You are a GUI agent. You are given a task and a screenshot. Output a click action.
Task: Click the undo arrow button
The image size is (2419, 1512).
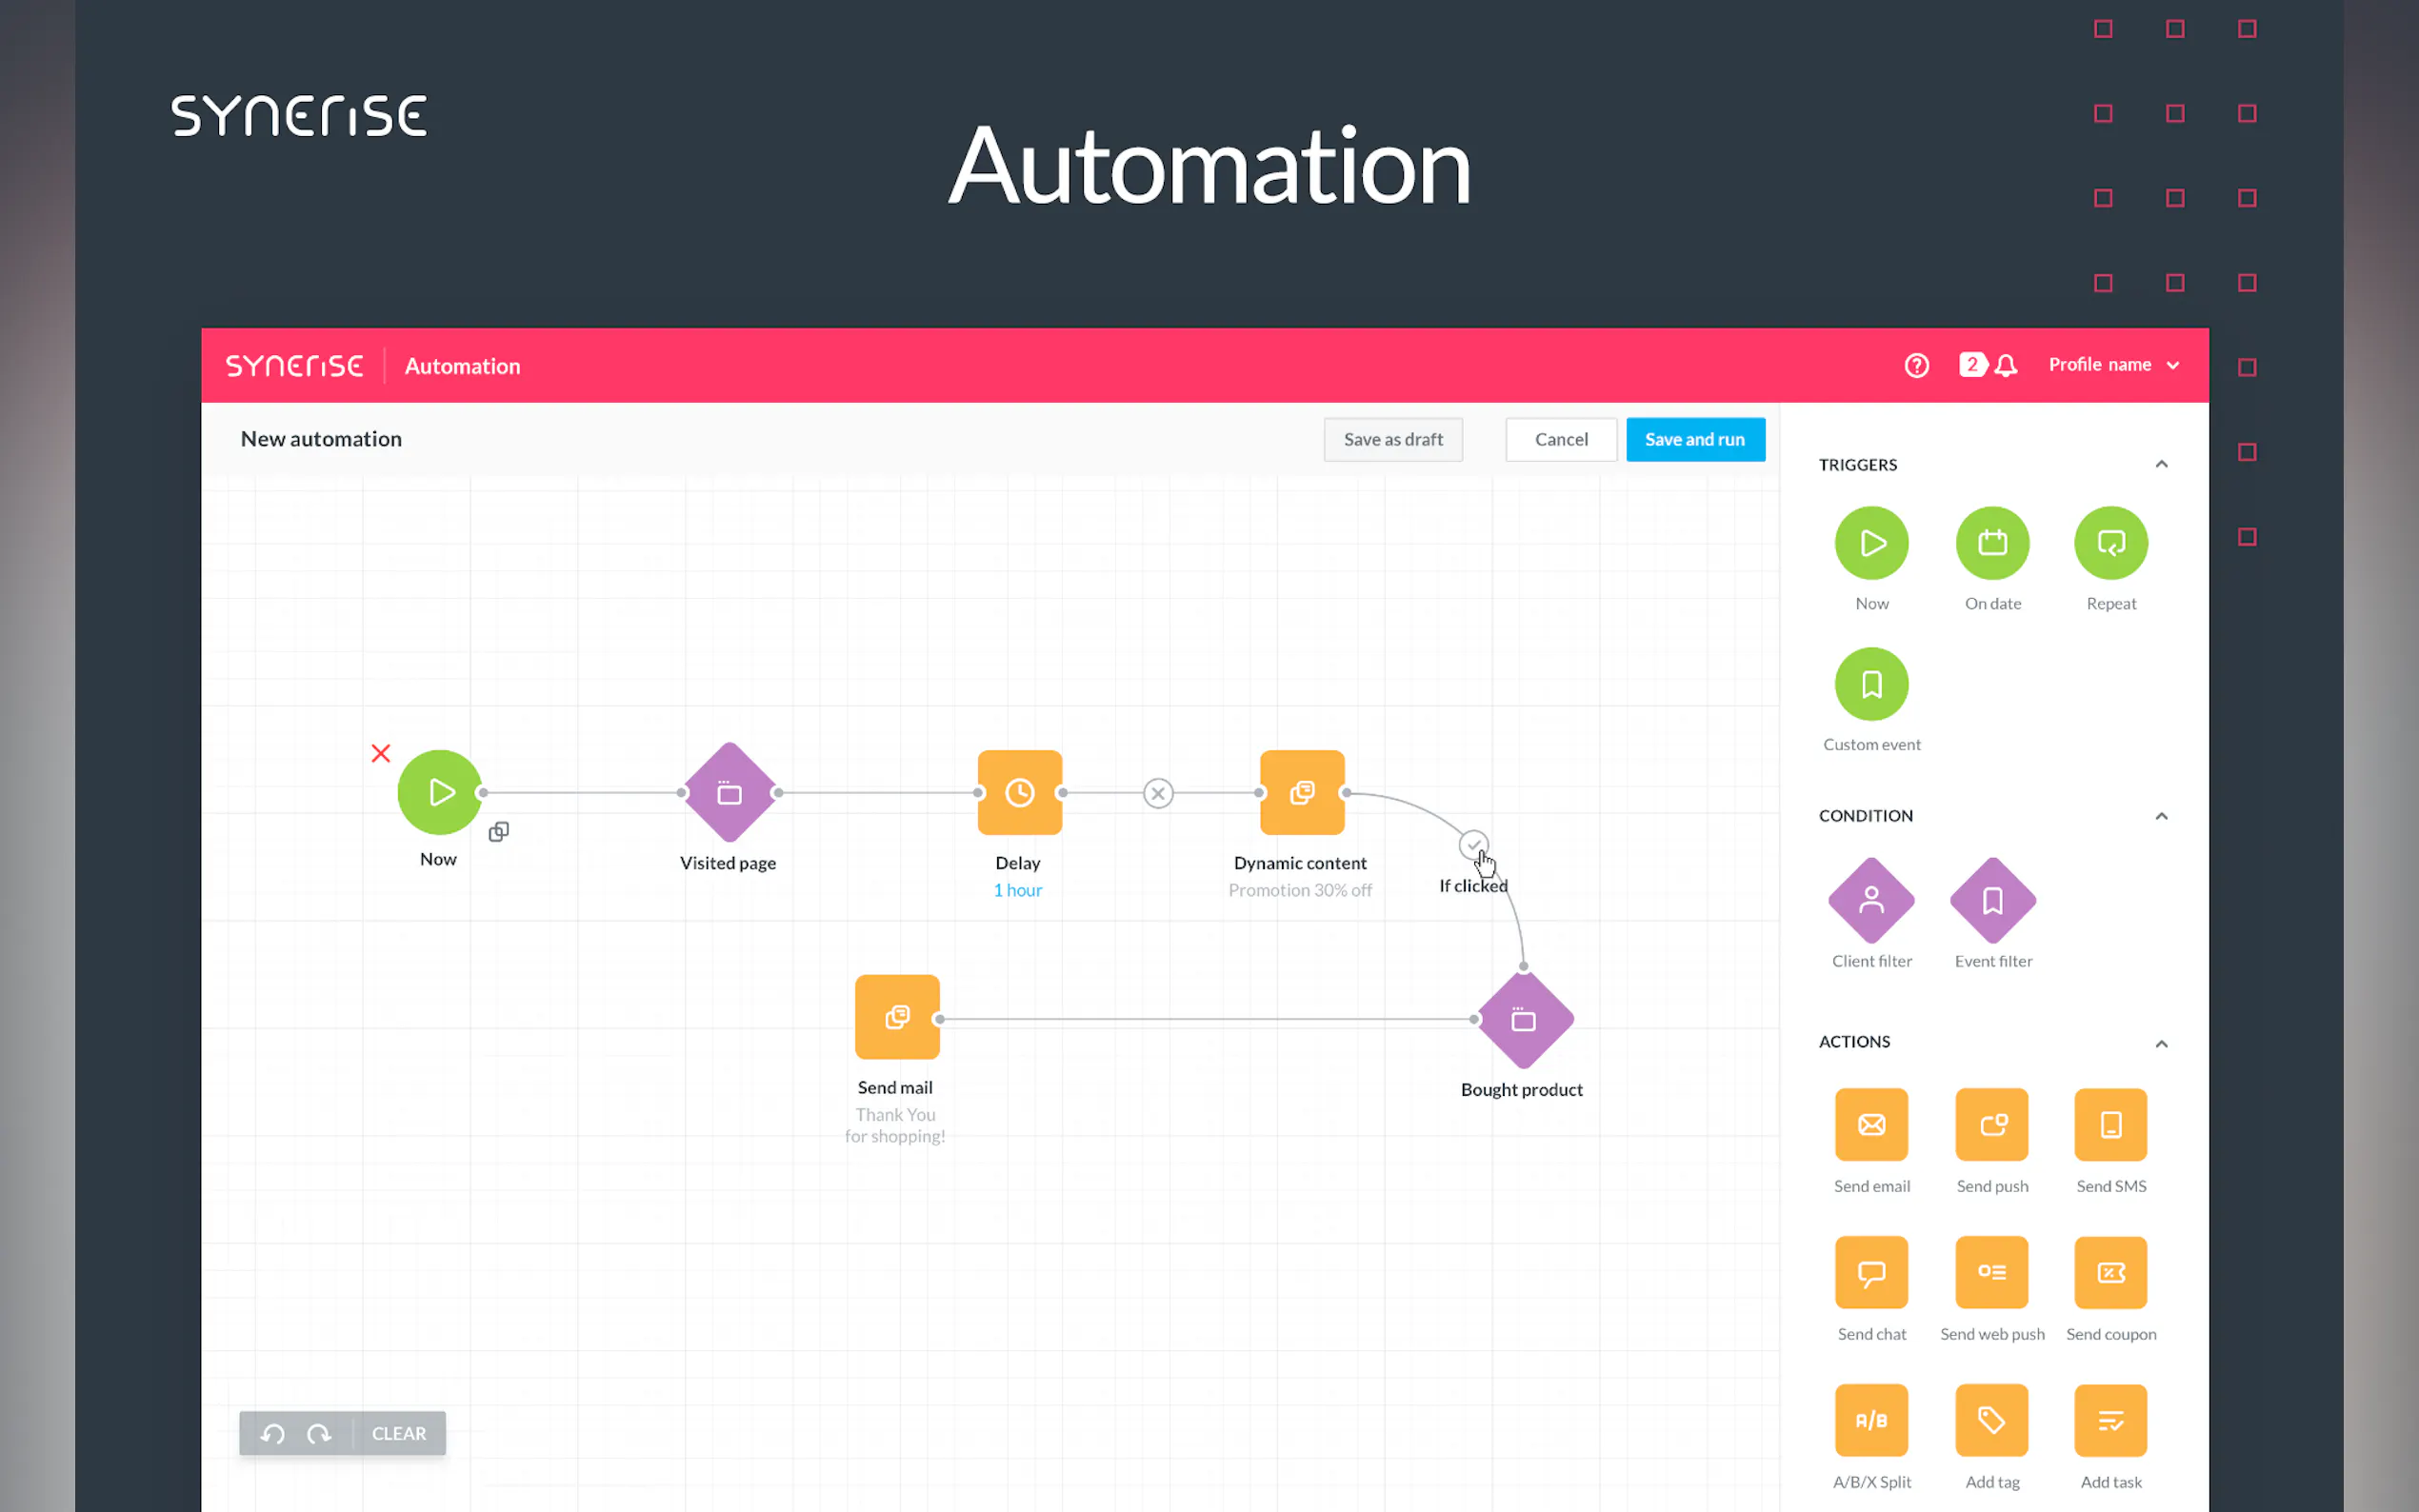(273, 1434)
